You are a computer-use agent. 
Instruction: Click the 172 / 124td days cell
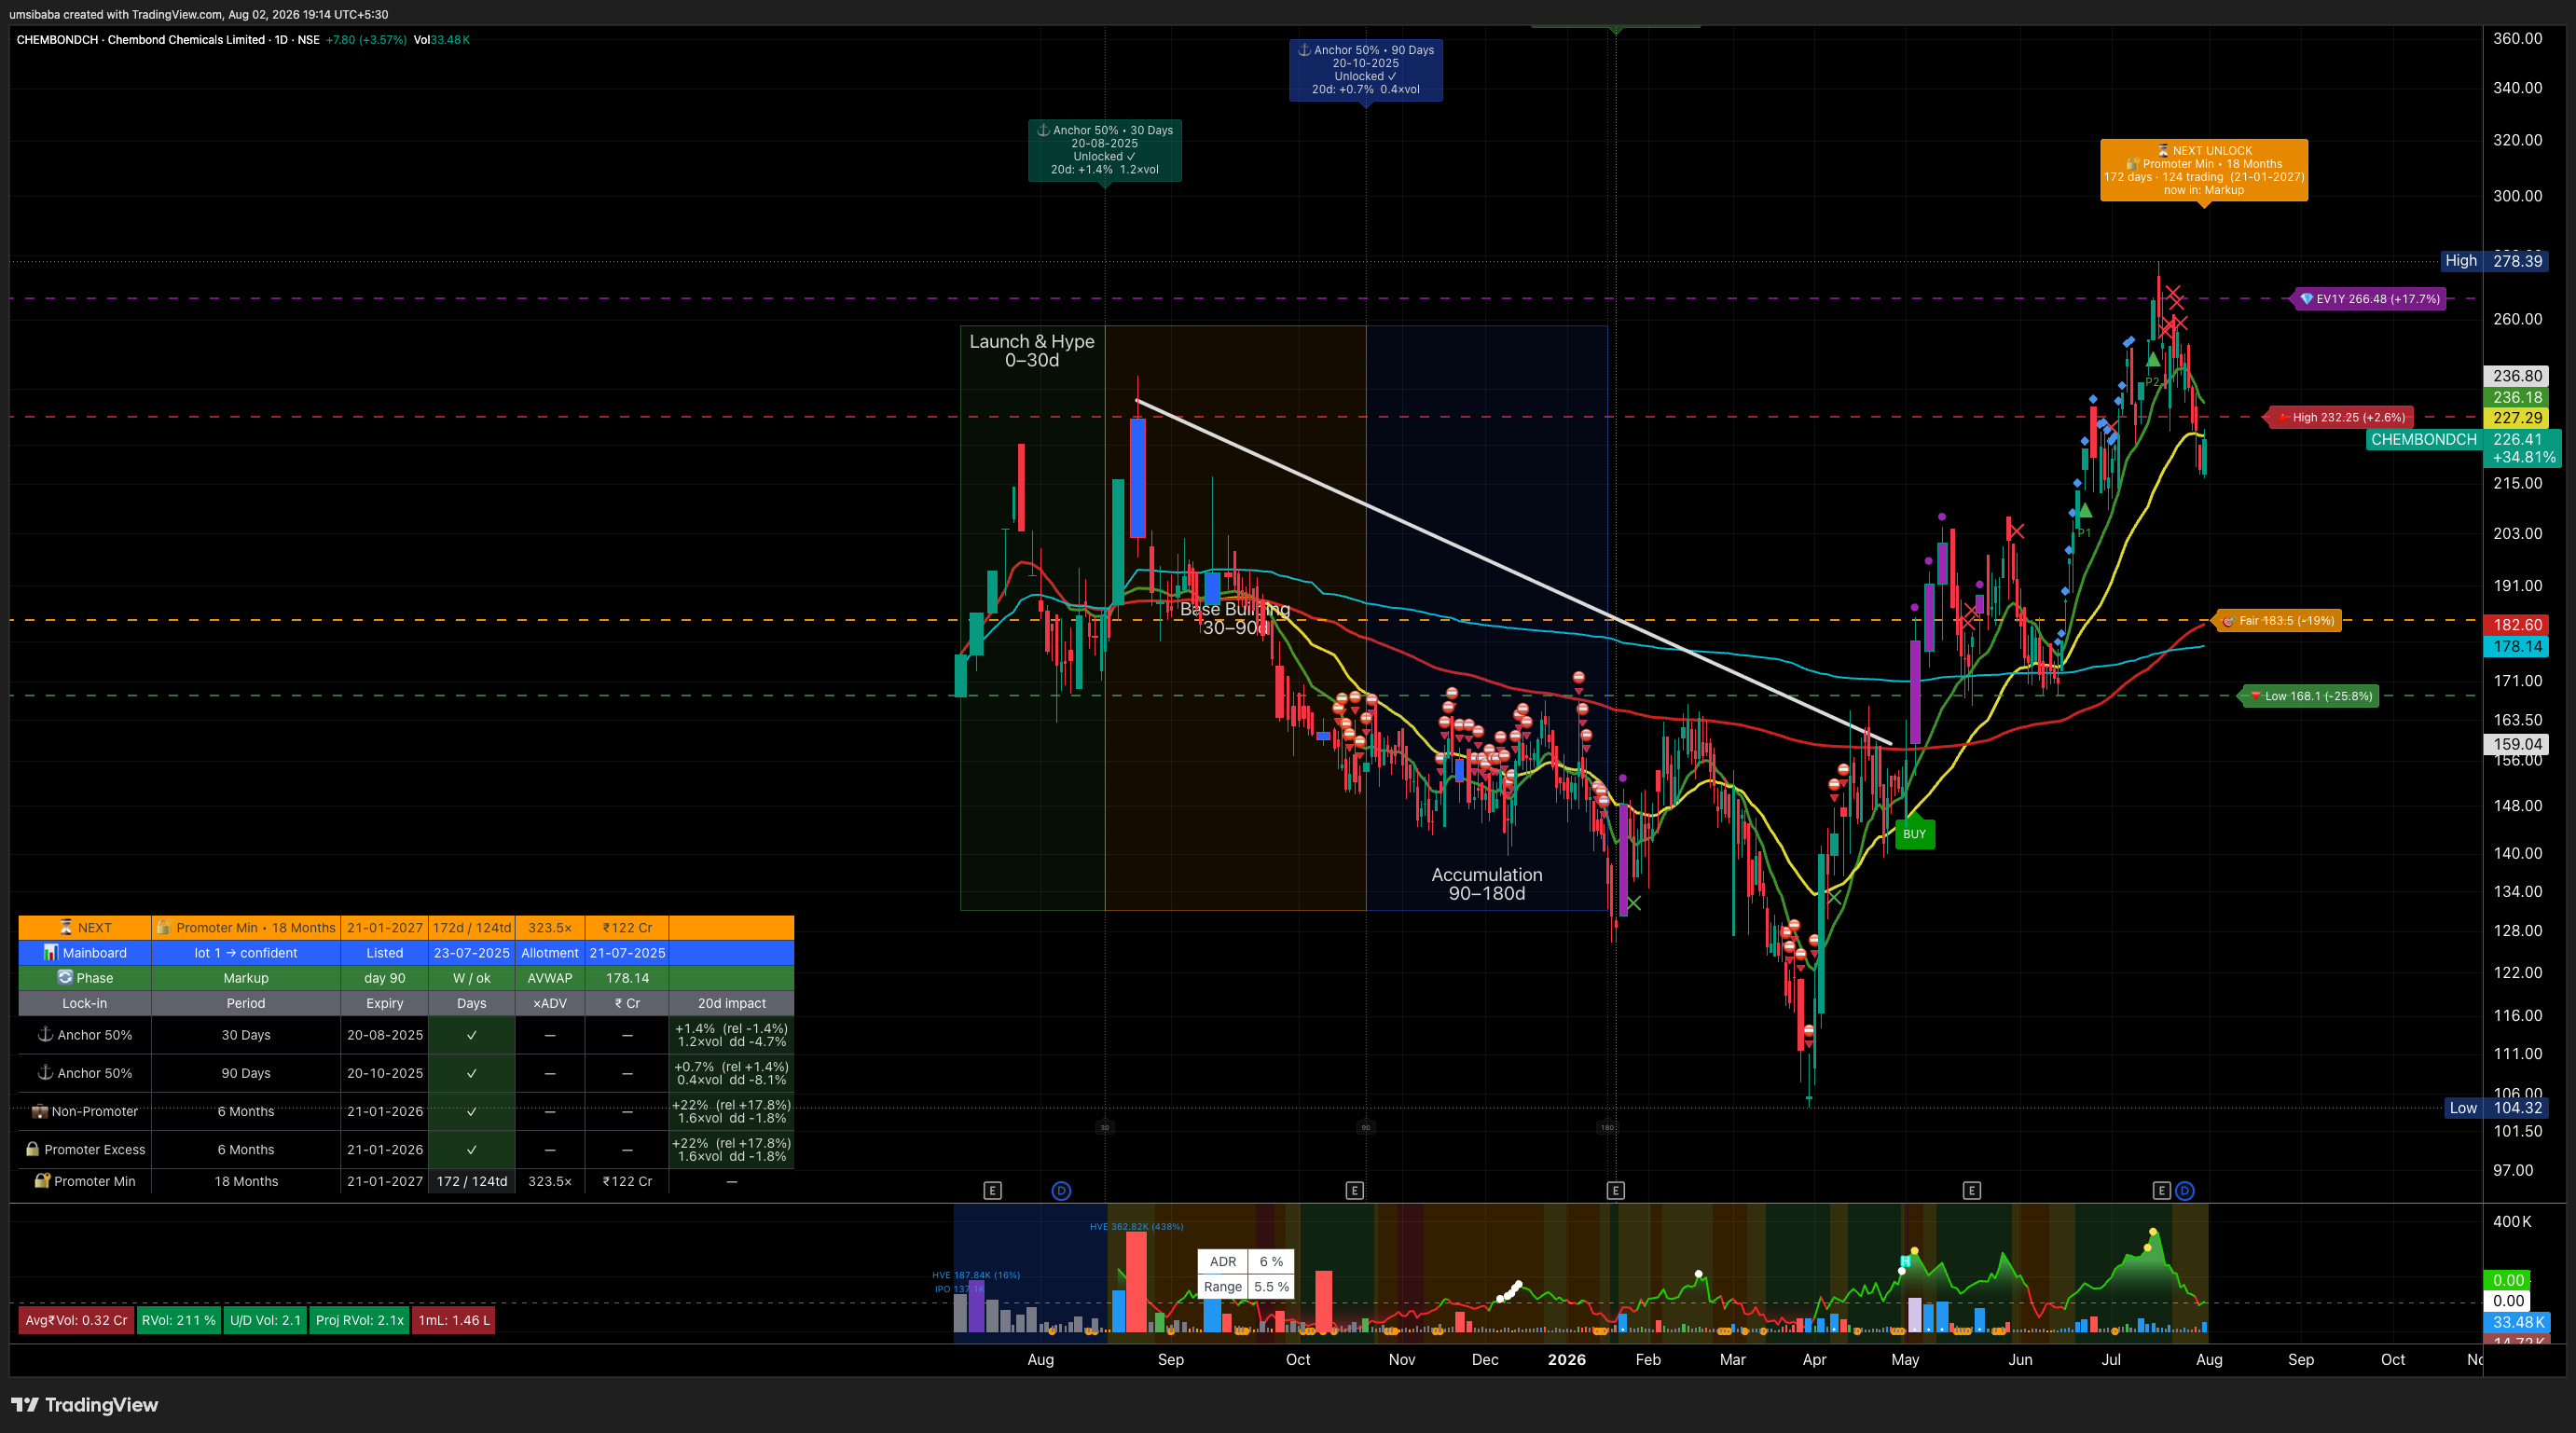(472, 1181)
